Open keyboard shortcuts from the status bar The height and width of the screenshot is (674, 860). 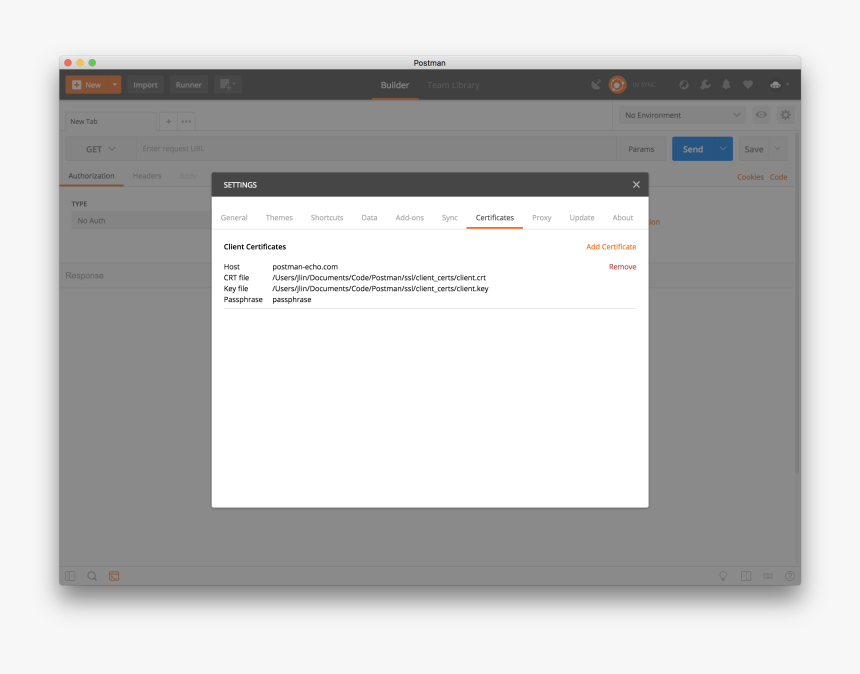(x=768, y=576)
